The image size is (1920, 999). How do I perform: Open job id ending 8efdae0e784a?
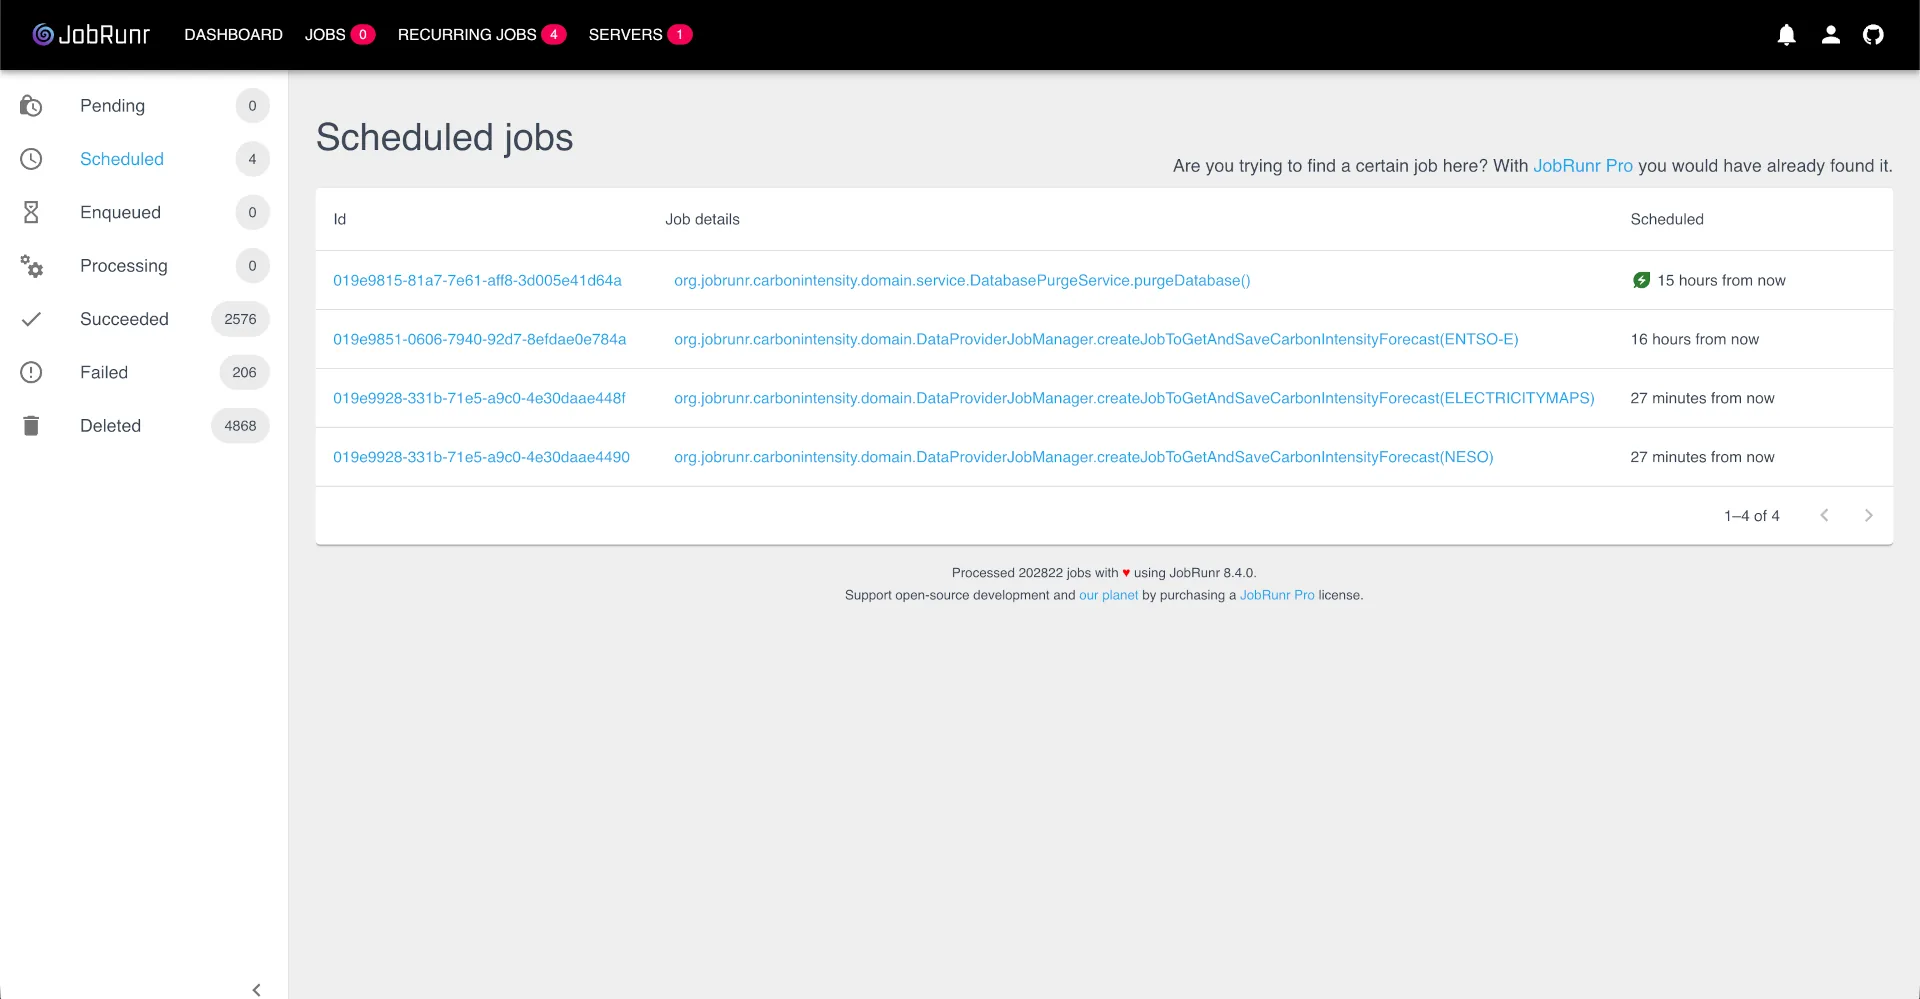pos(479,339)
